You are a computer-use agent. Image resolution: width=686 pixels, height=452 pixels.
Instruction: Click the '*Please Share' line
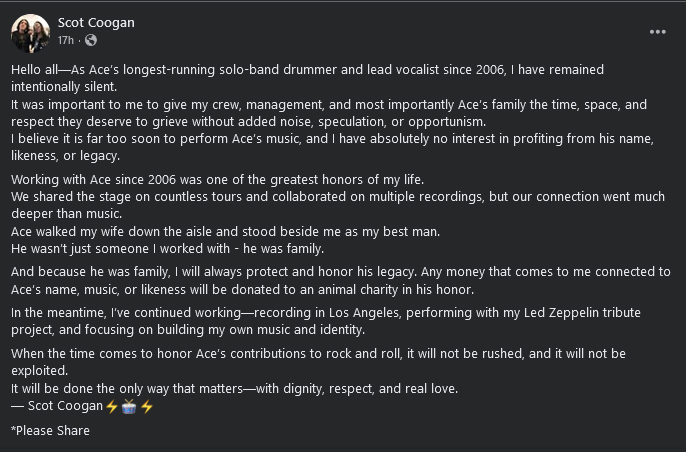coord(50,431)
